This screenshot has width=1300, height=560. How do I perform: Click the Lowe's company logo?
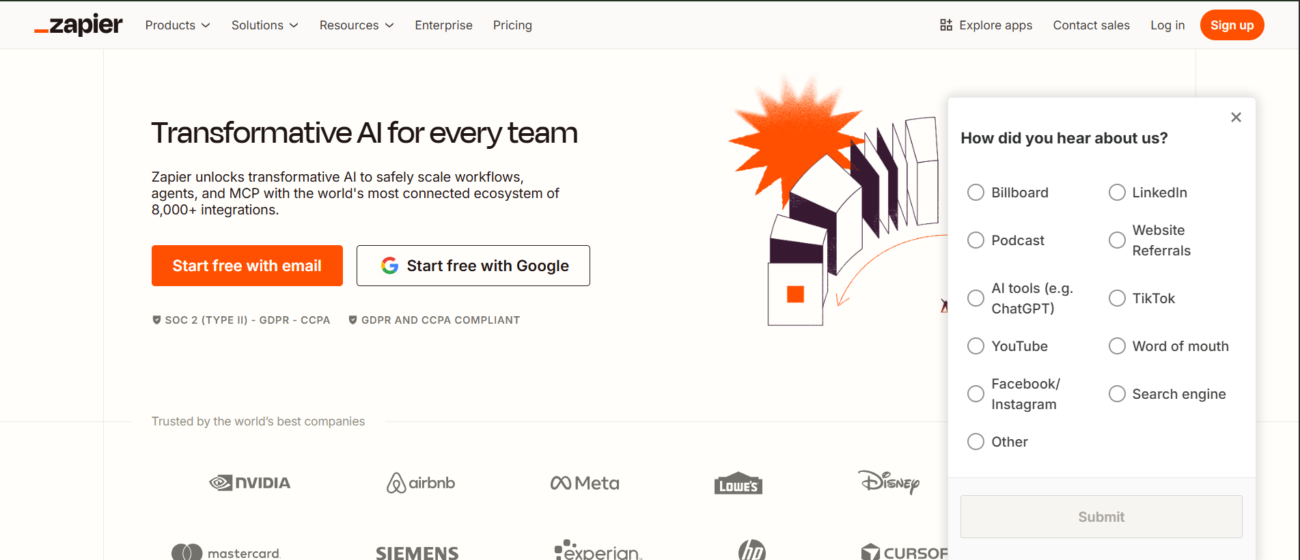coord(738,483)
